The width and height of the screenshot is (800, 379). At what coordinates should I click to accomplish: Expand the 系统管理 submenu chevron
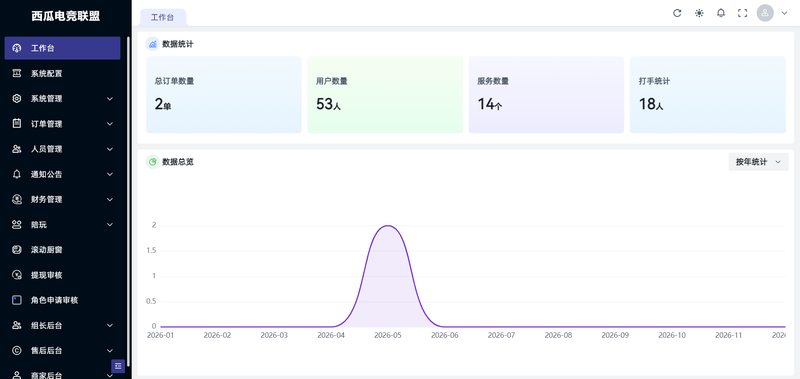coord(110,98)
